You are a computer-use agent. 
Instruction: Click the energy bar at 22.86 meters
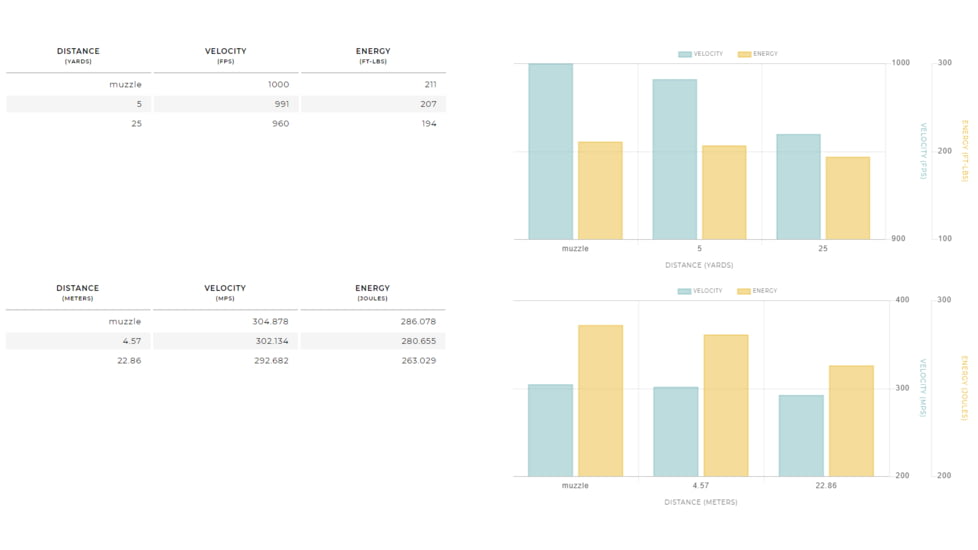pos(850,420)
